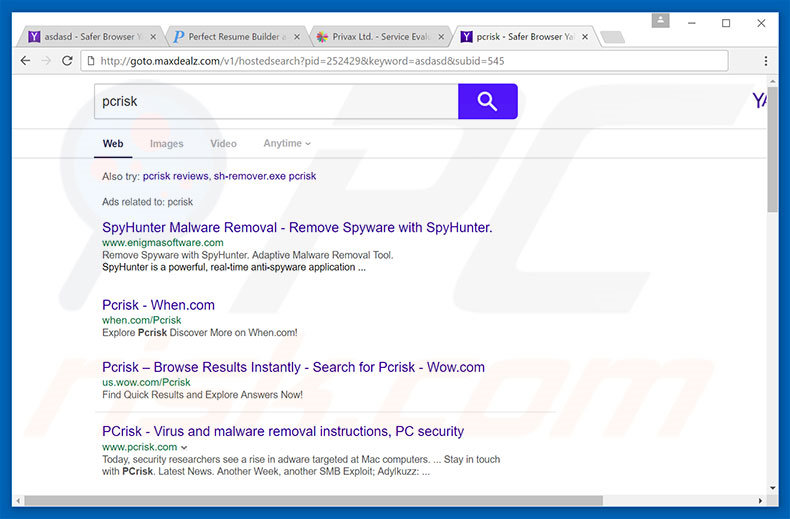Open the SpyHunter Malware Removal result
The image size is (790, 519).
[x=297, y=227]
